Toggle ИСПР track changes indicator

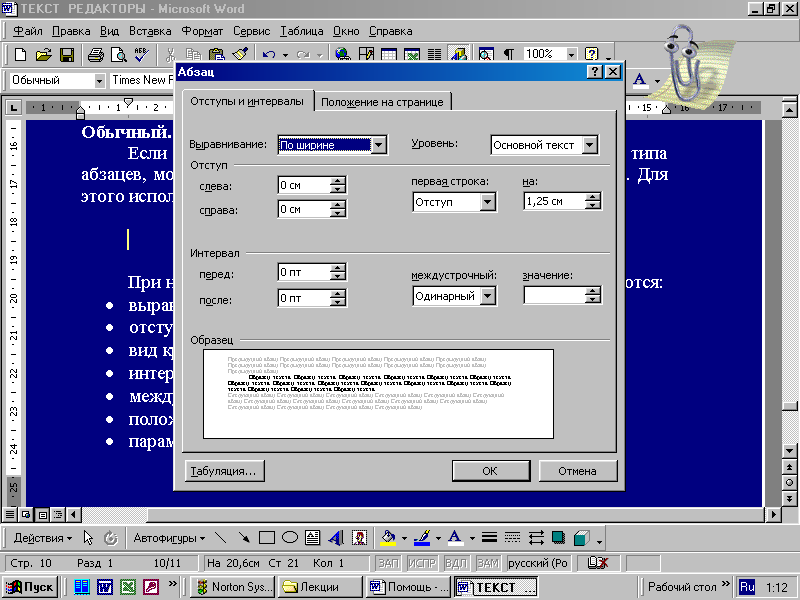[423, 563]
